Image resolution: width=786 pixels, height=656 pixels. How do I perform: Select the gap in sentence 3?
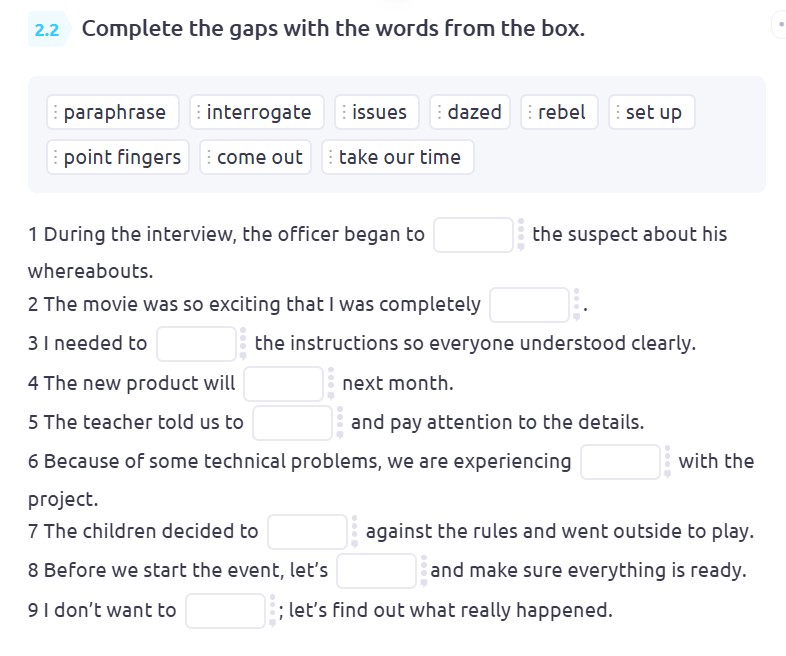tap(196, 344)
